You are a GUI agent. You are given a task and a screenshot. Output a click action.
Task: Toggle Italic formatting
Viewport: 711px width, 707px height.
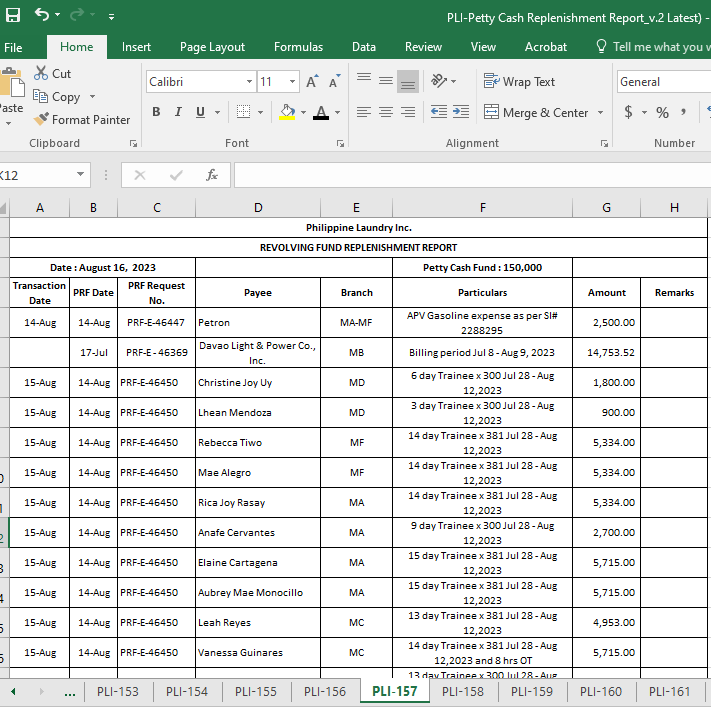(178, 112)
